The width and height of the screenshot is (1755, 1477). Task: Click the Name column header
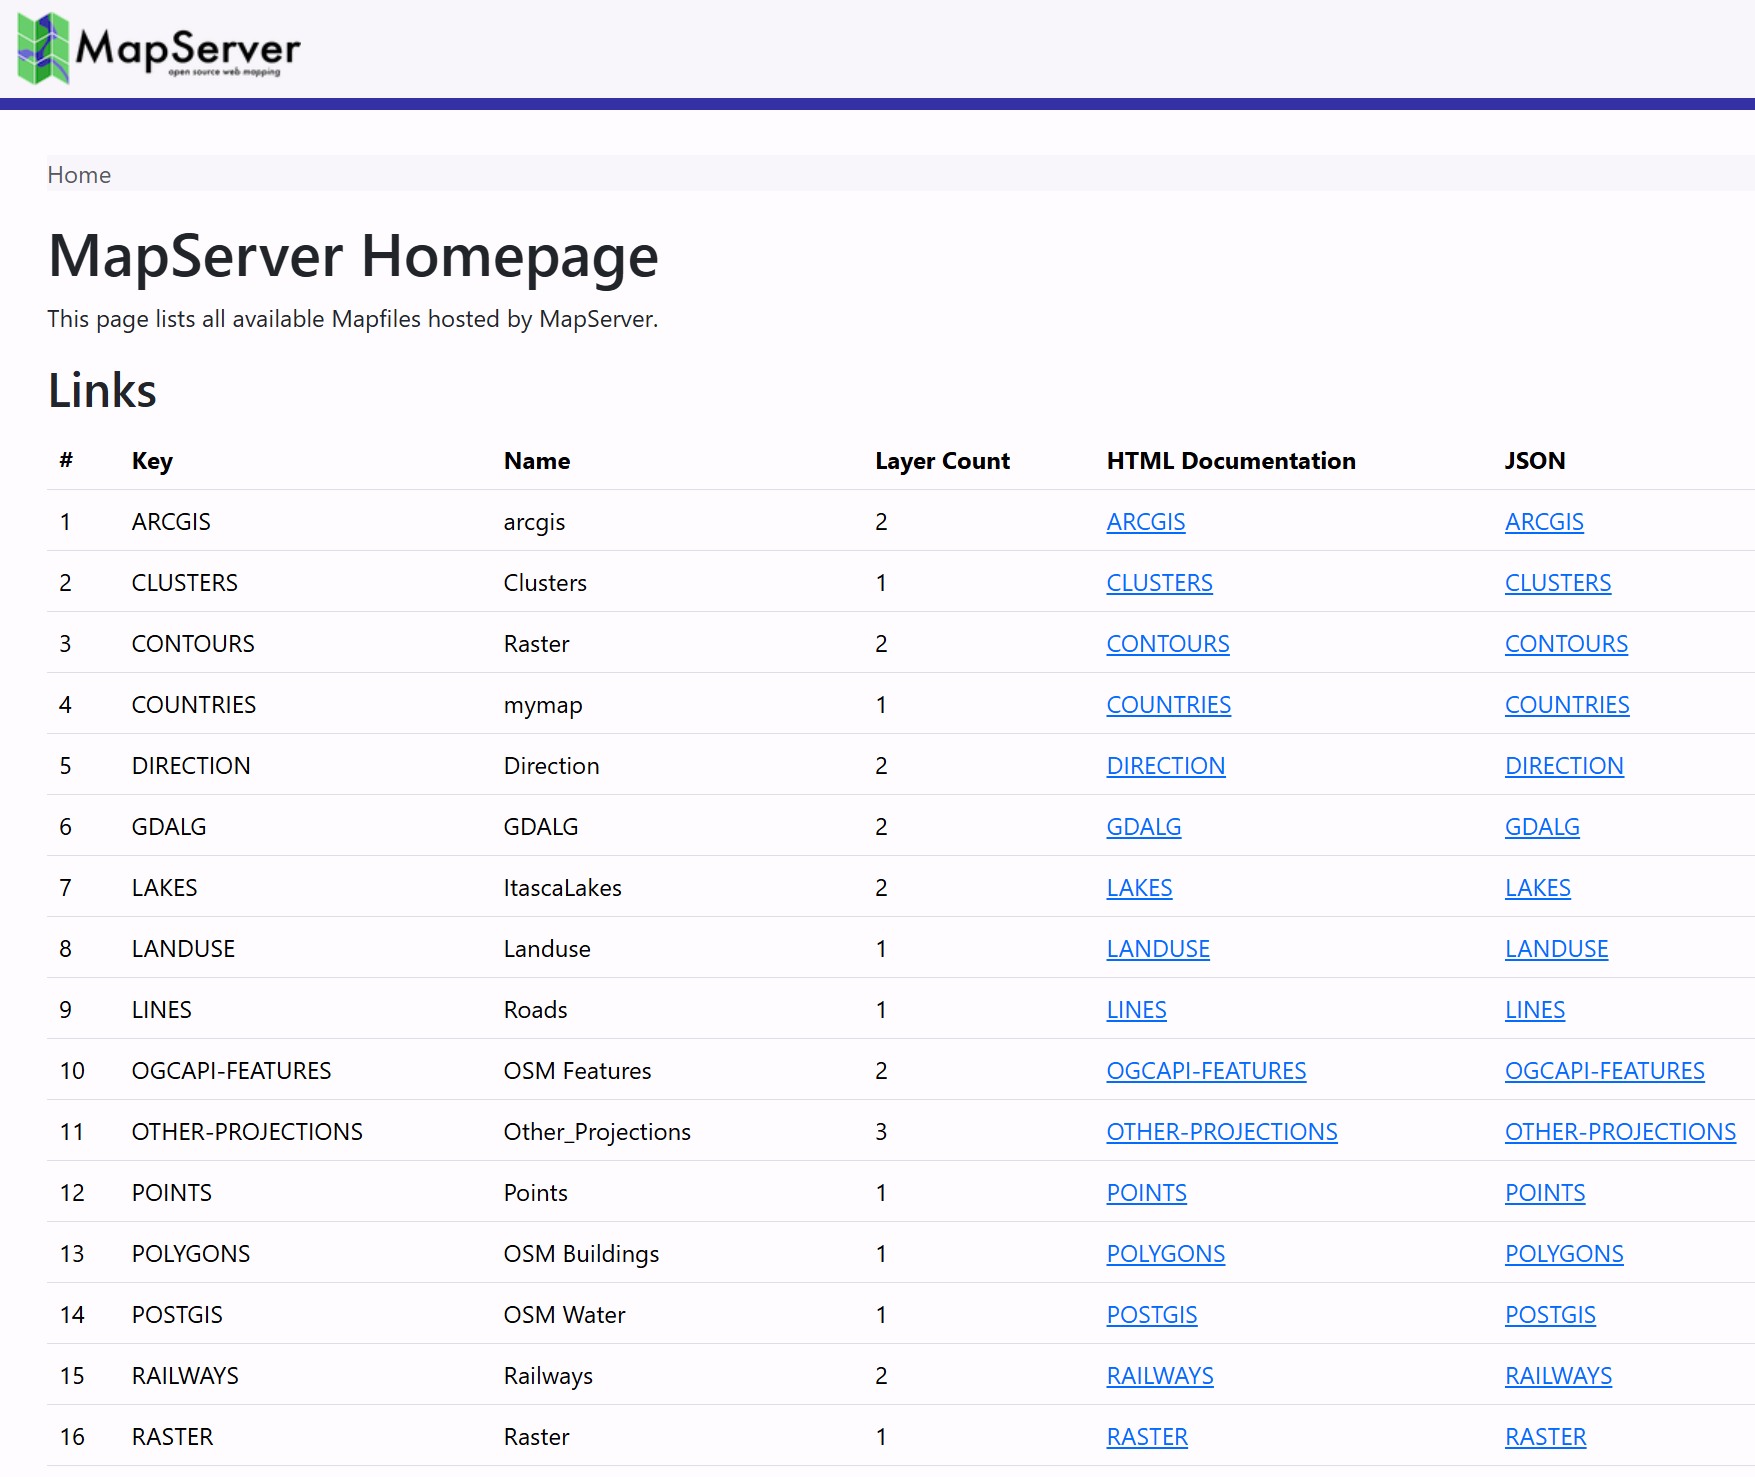pos(537,461)
